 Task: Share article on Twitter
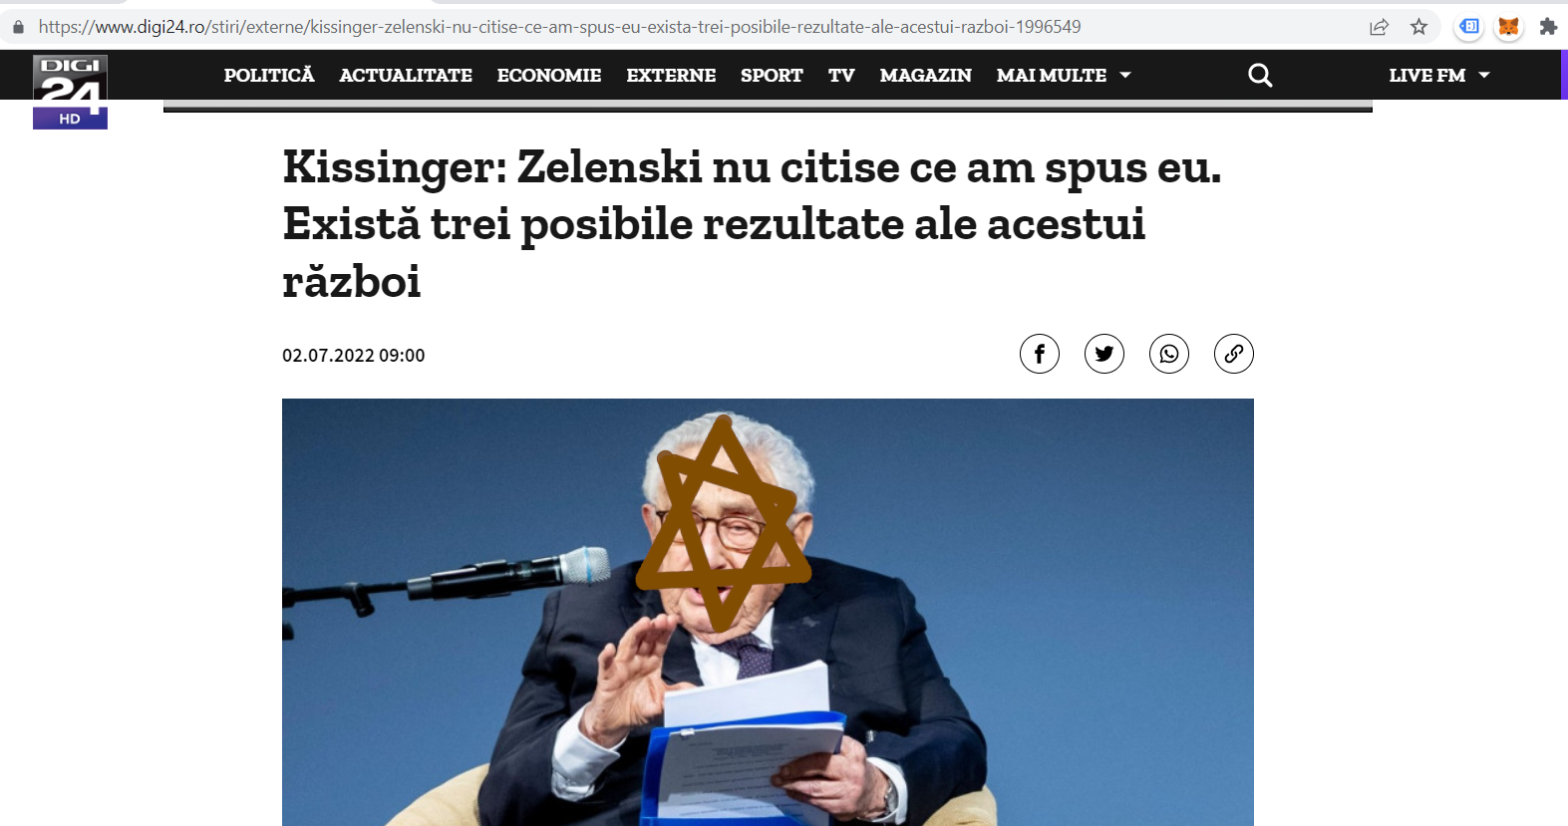[x=1104, y=354]
